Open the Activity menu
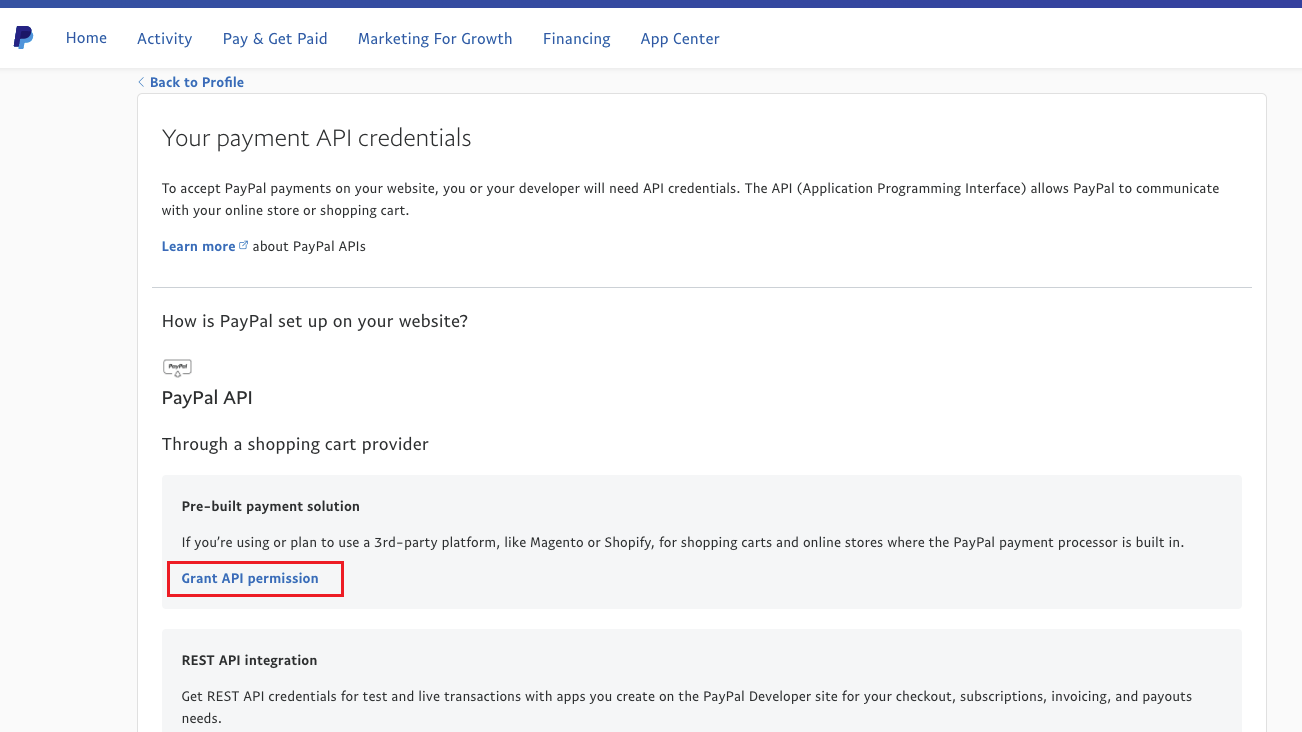Image resolution: width=1302 pixels, height=732 pixels. tap(164, 38)
